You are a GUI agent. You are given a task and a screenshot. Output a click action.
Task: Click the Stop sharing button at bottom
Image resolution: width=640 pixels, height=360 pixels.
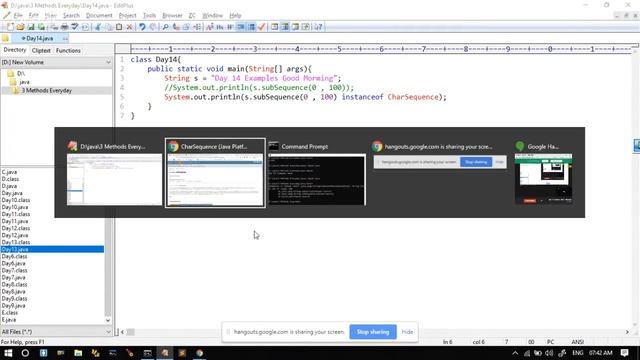(373, 332)
